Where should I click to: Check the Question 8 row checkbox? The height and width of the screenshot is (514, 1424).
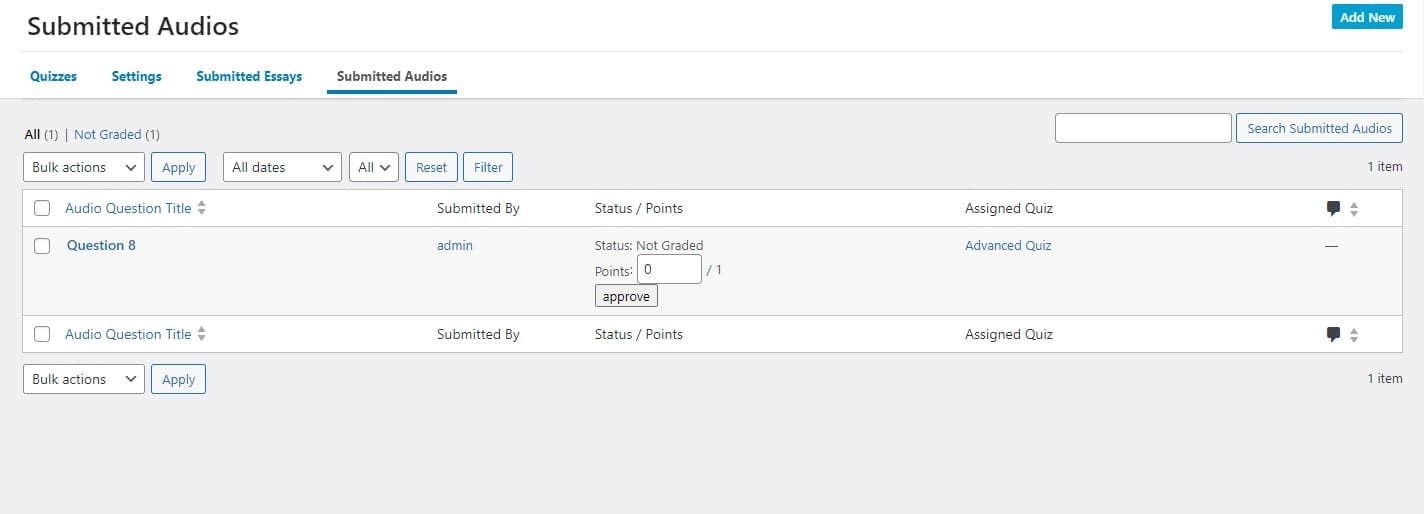point(42,246)
